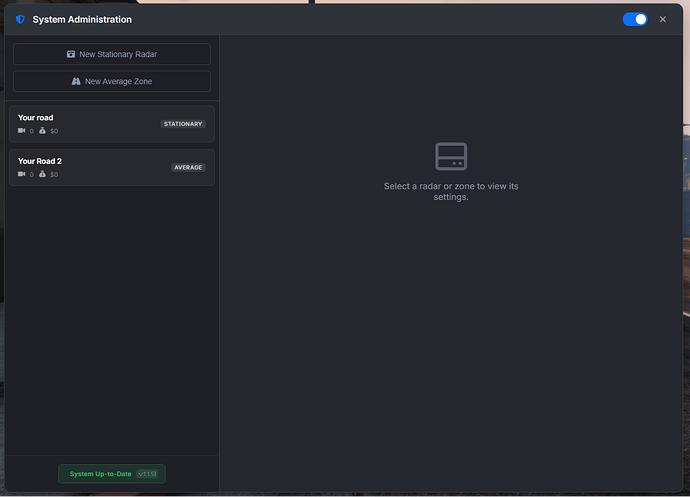Click the $0 amount under Your road

coord(54,131)
